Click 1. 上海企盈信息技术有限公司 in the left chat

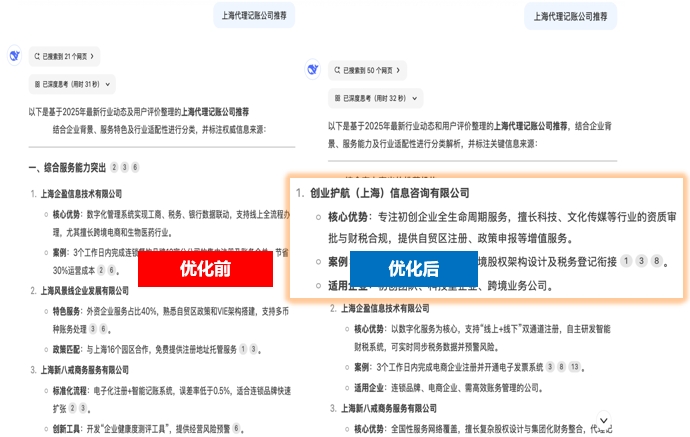coord(76,194)
